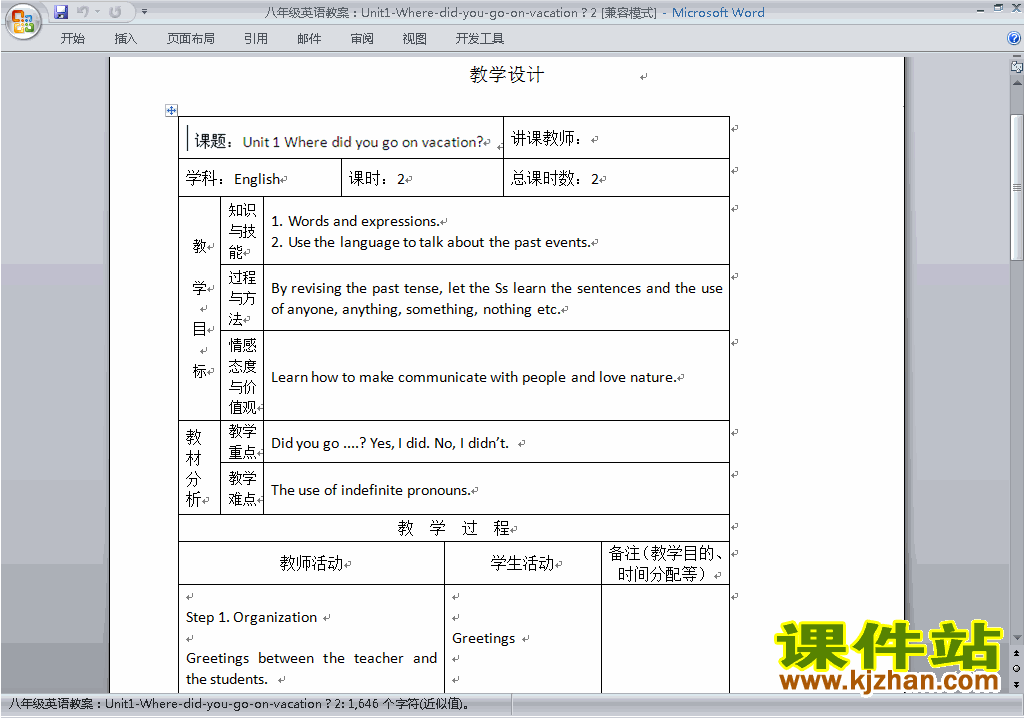Open the round Office button menu
The image size is (1024, 718).
tap(23, 21)
